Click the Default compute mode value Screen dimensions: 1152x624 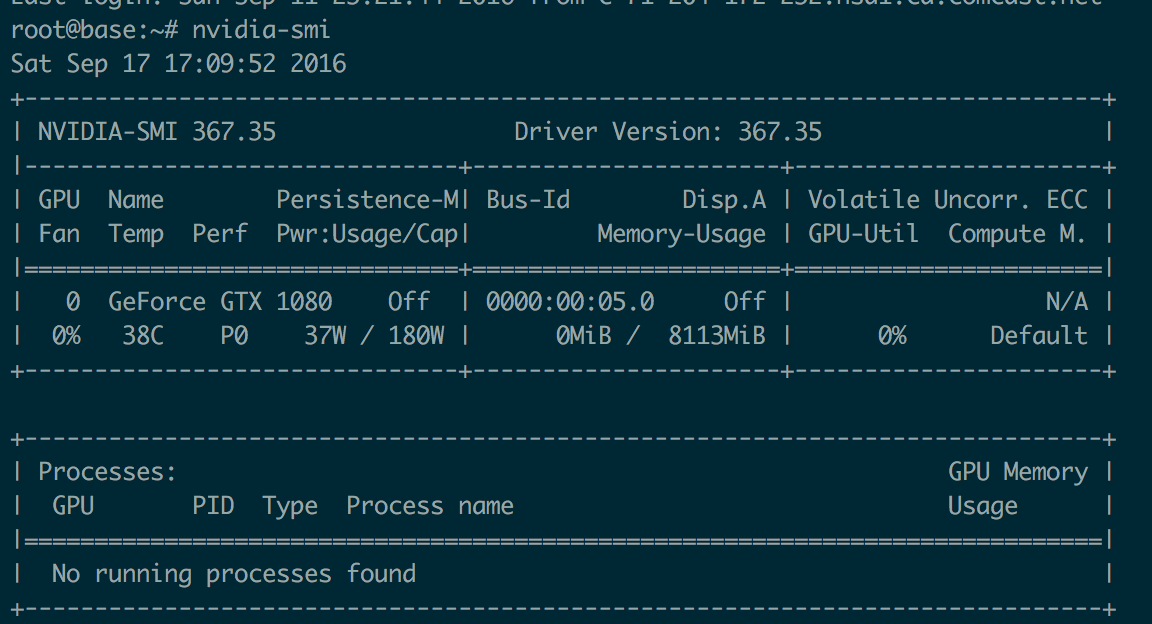(1038, 336)
